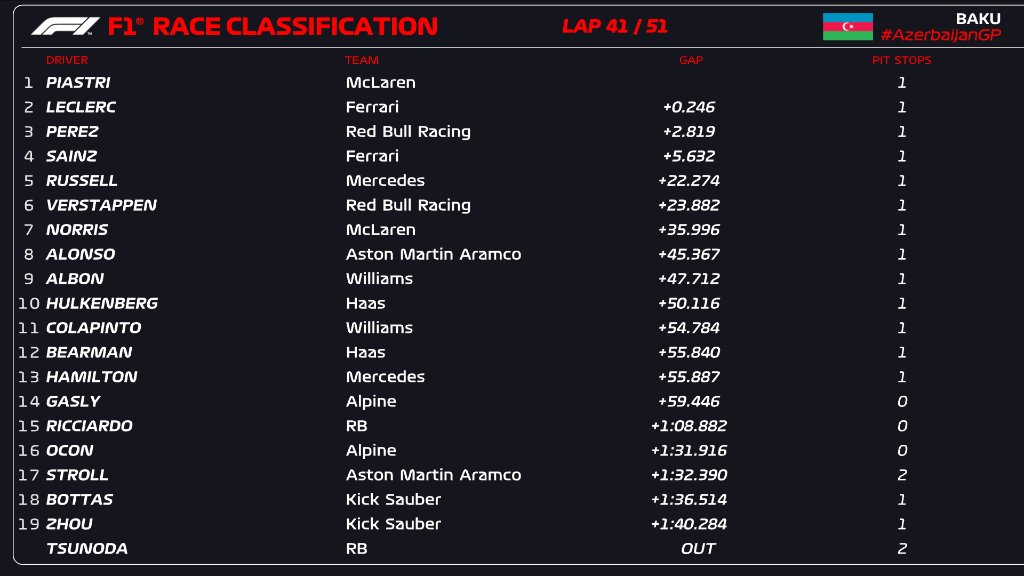The height and width of the screenshot is (576, 1024).
Task: Click STROLL's pit stops count
Action: pos(902,475)
